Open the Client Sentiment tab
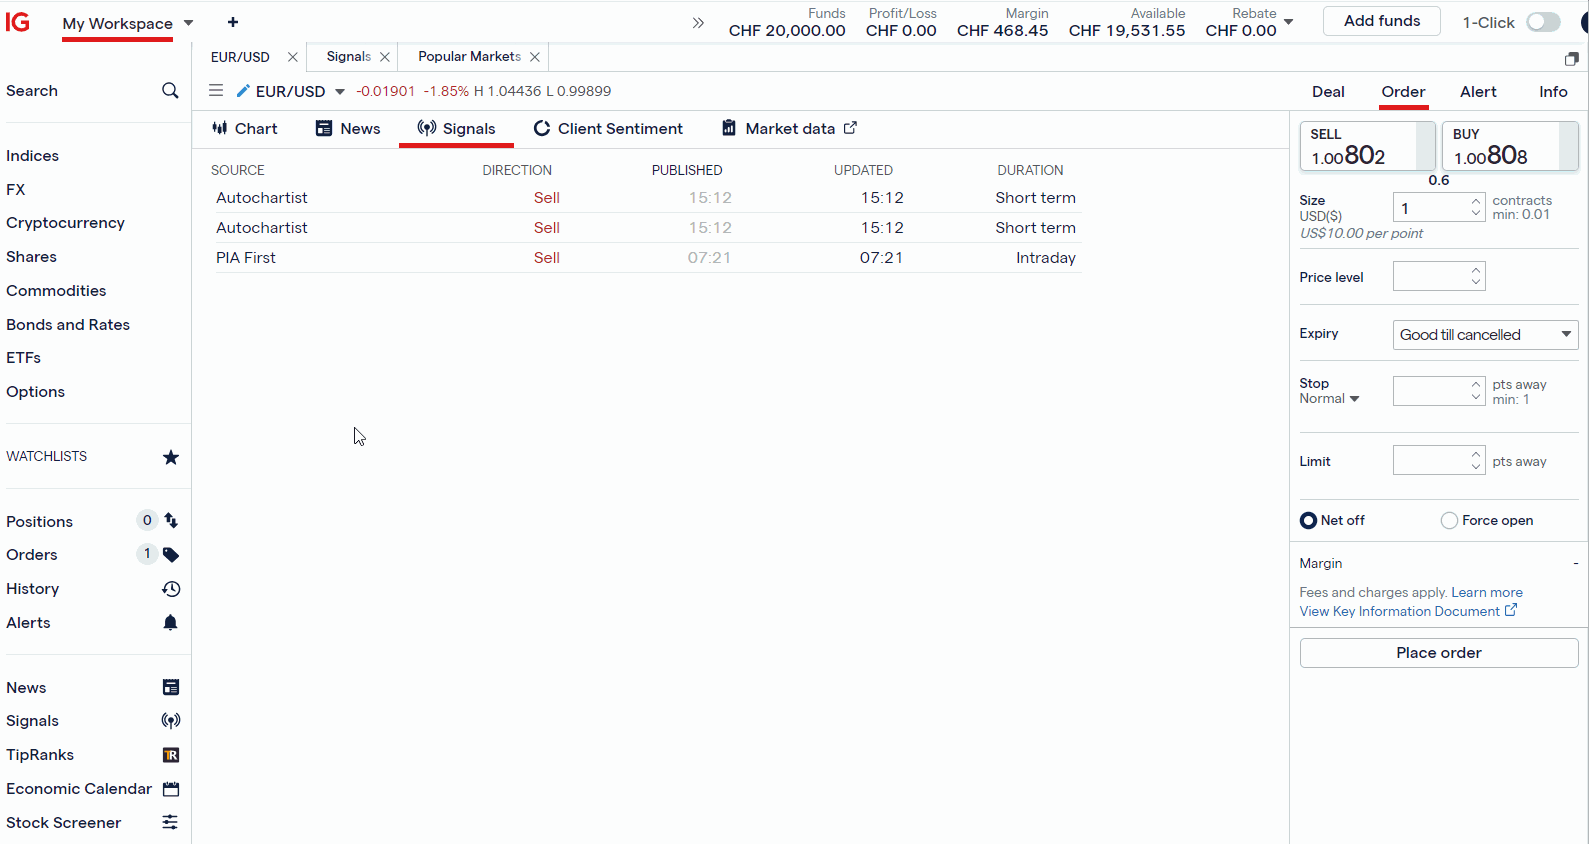1589x844 pixels. click(608, 129)
